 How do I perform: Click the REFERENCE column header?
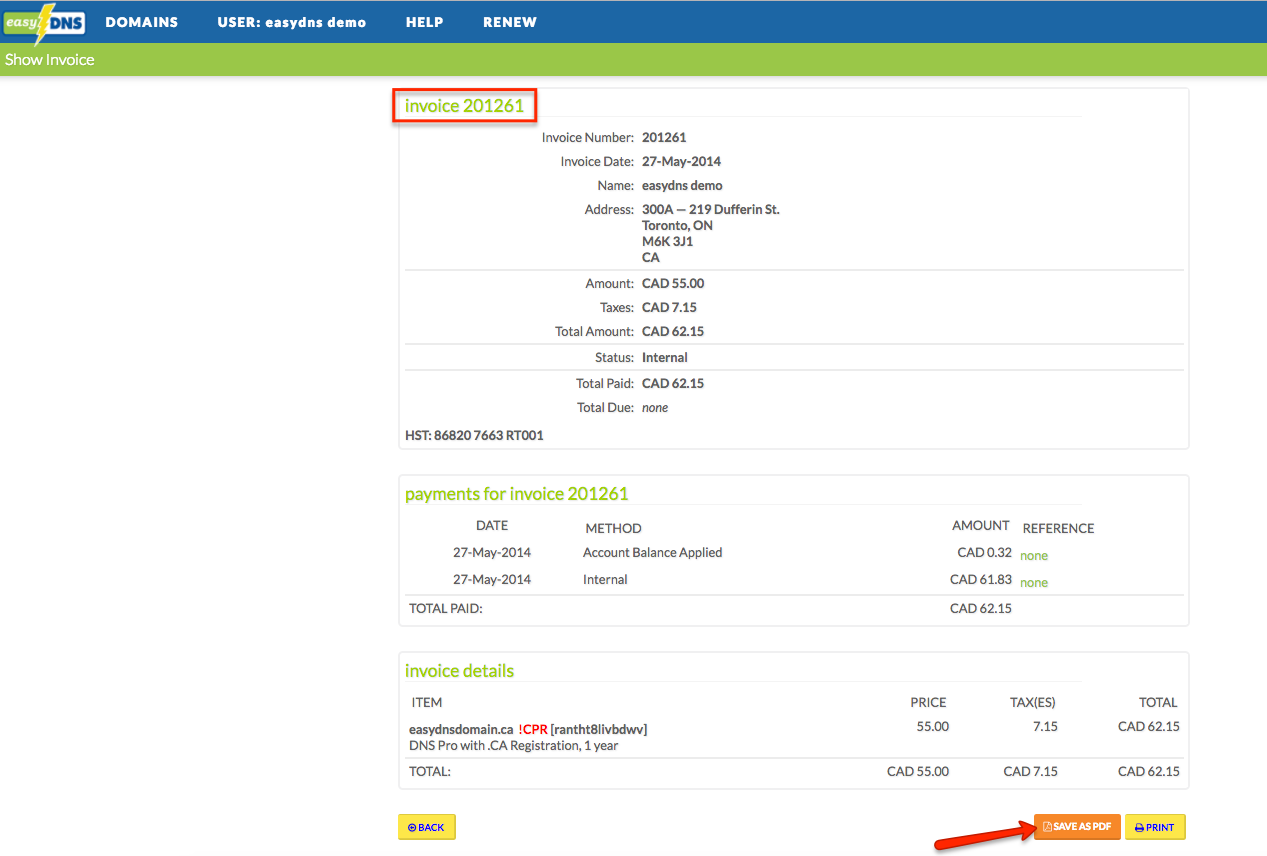point(1058,528)
